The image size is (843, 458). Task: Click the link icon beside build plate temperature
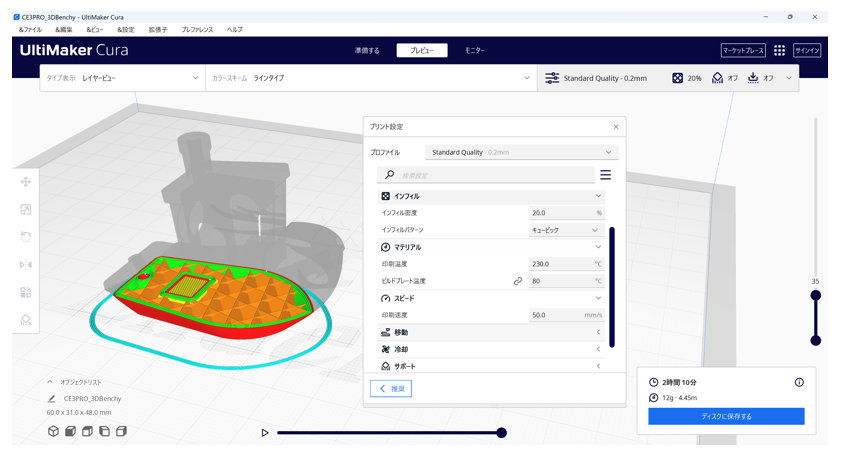(518, 281)
